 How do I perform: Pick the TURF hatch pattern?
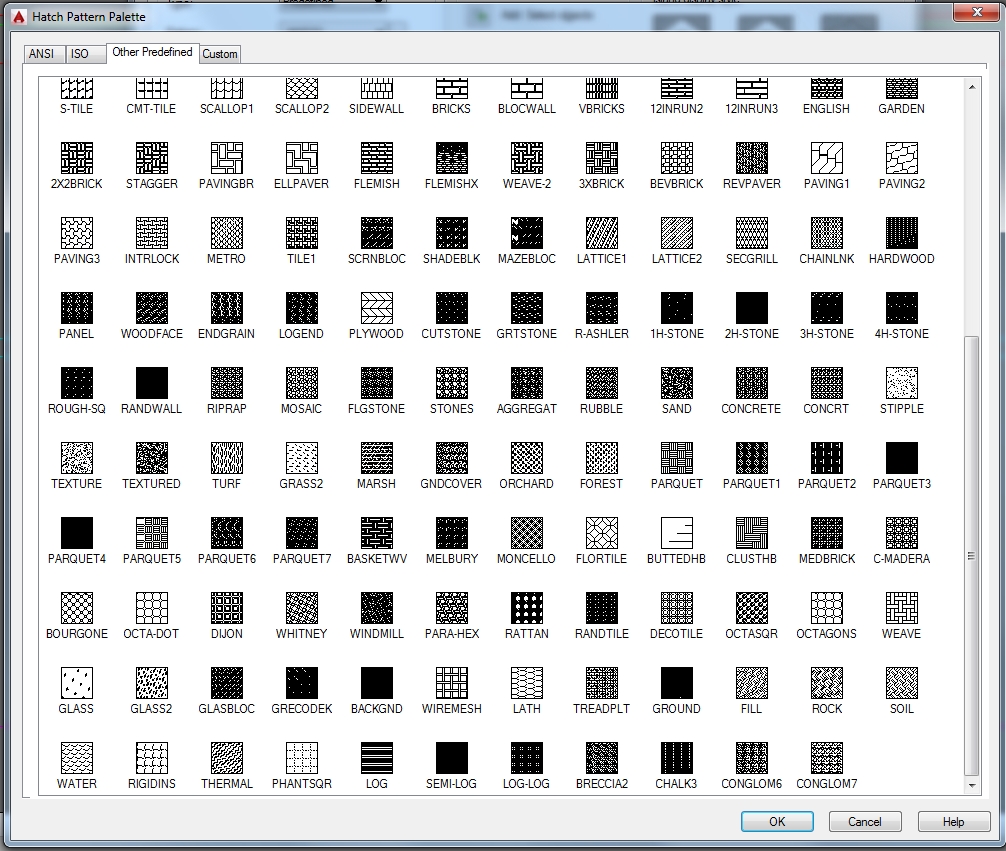[x=226, y=458]
